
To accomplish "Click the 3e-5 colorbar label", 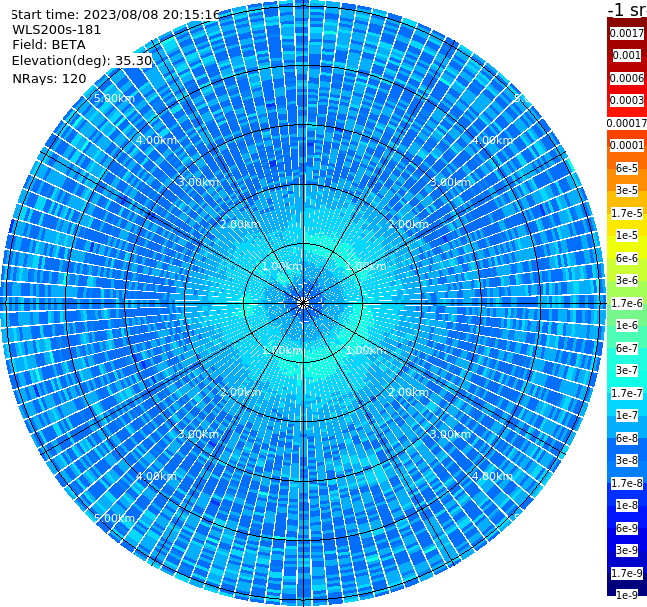I will pyautogui.click(x=627, y=190).
